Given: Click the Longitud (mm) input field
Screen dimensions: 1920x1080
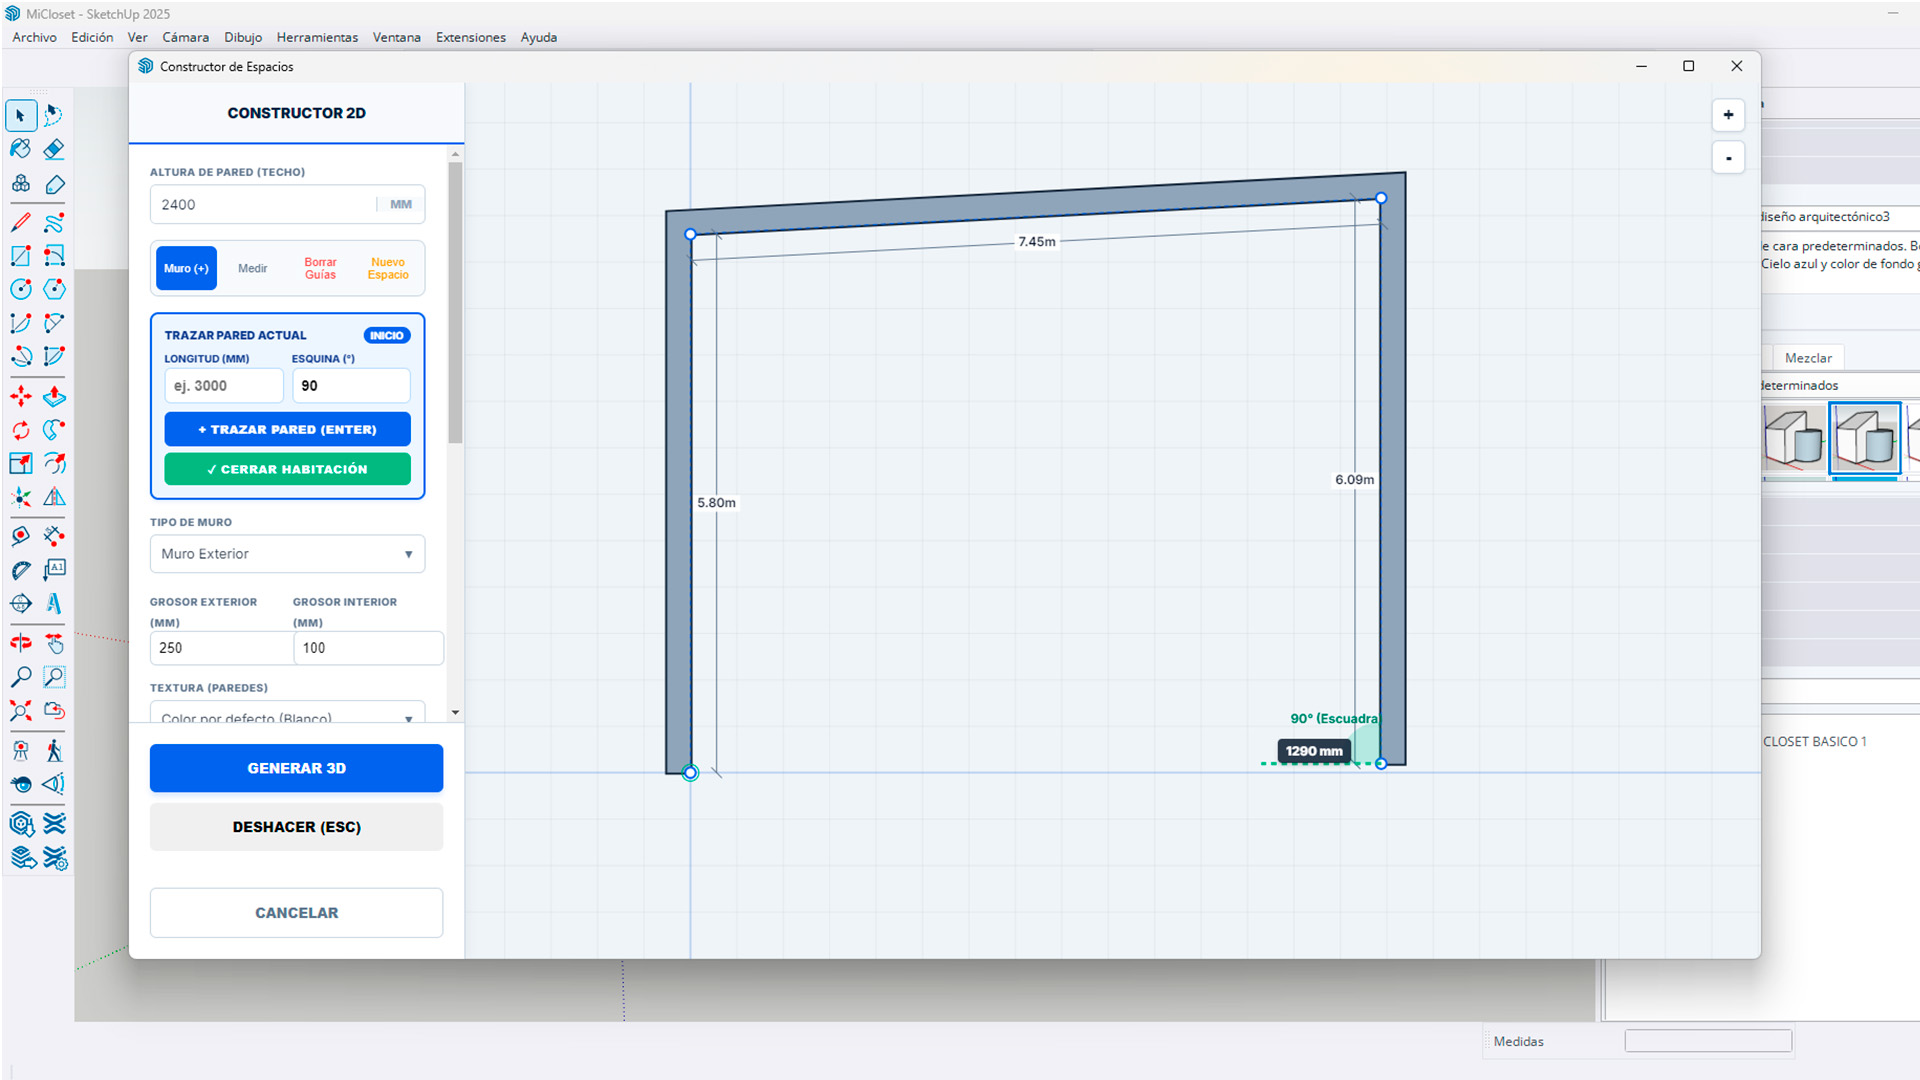Looking at the screenshot, I should point(224,386).
